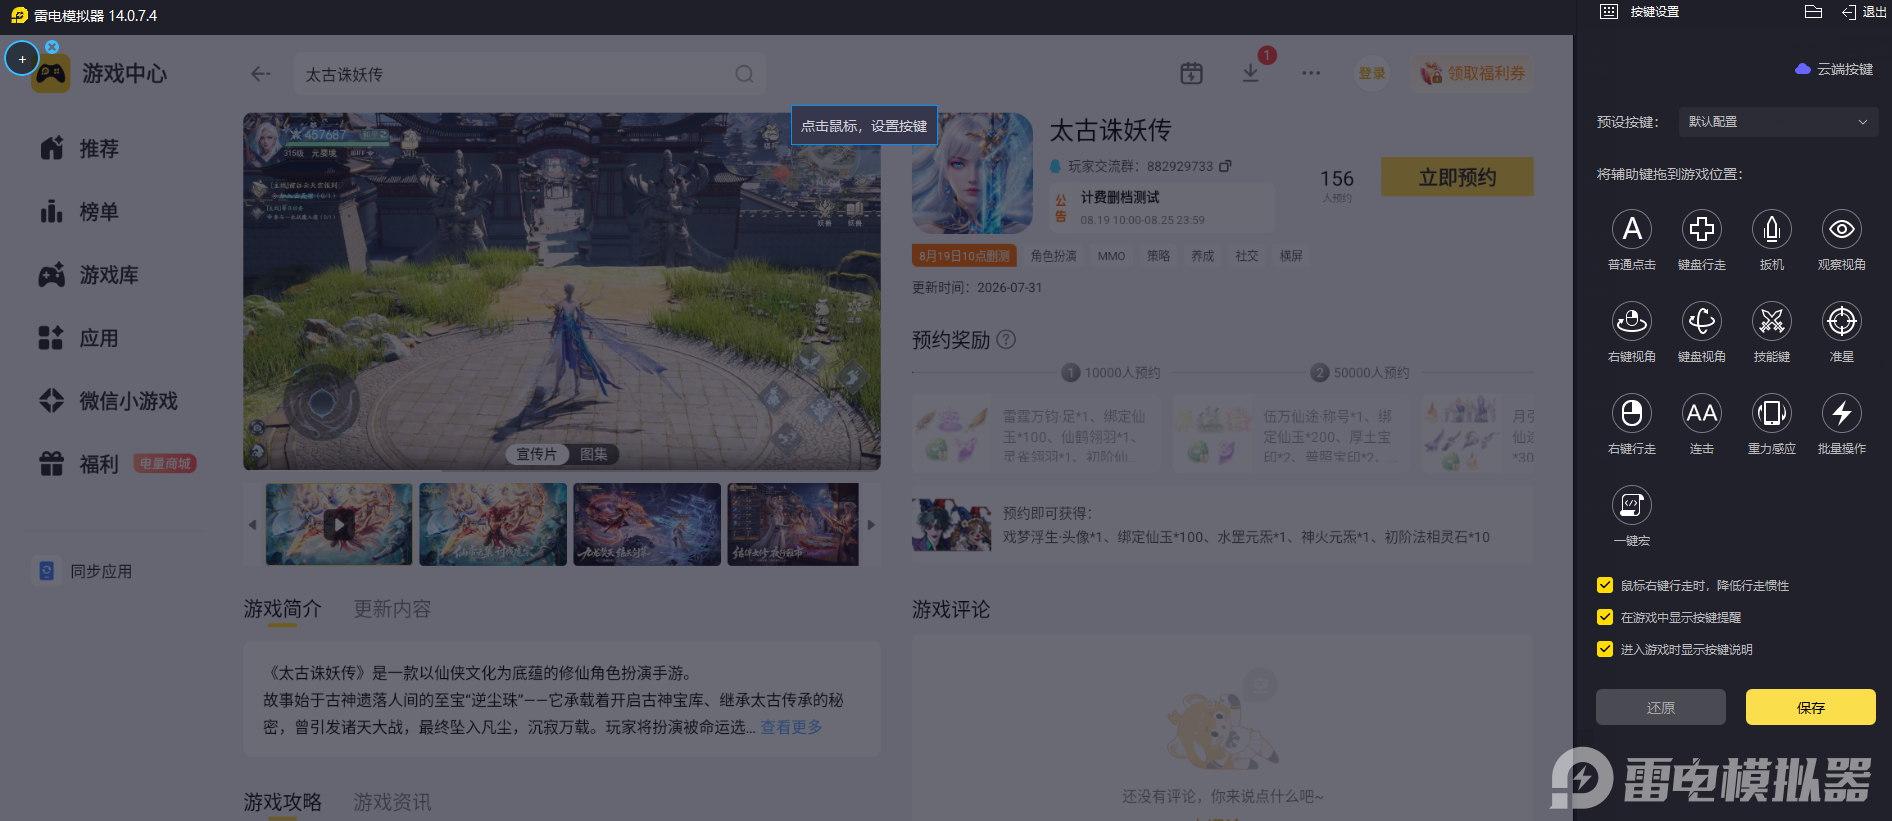Toggle 在游戏中显示按键提醒 checkbox
This screenshot has height=821, width=1892.
coord(1605,617)
